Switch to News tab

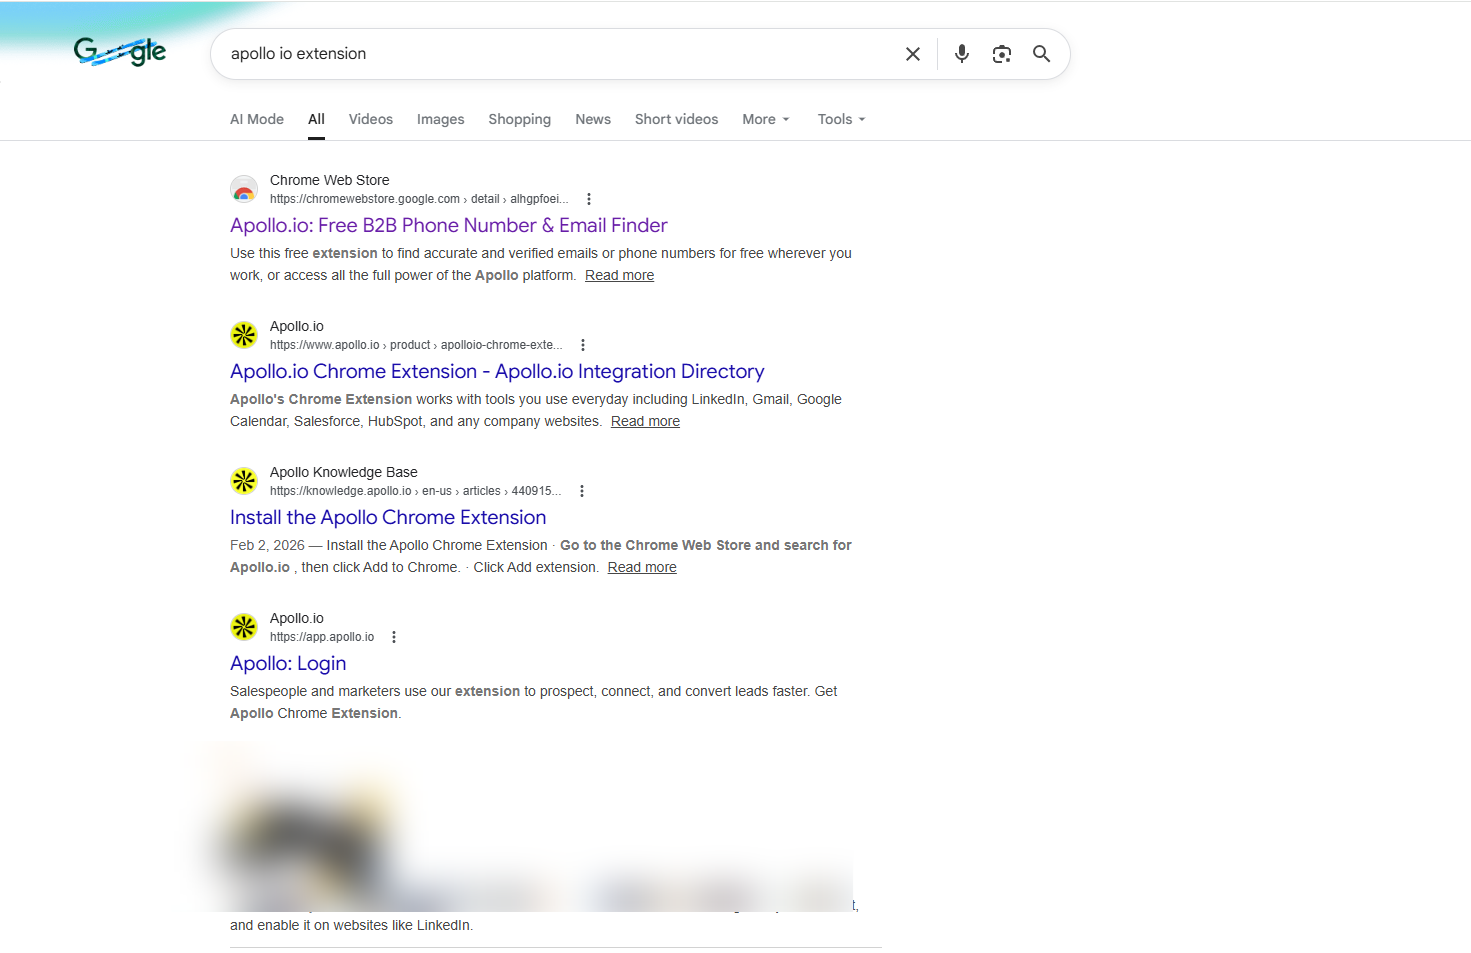pos(593,119)
